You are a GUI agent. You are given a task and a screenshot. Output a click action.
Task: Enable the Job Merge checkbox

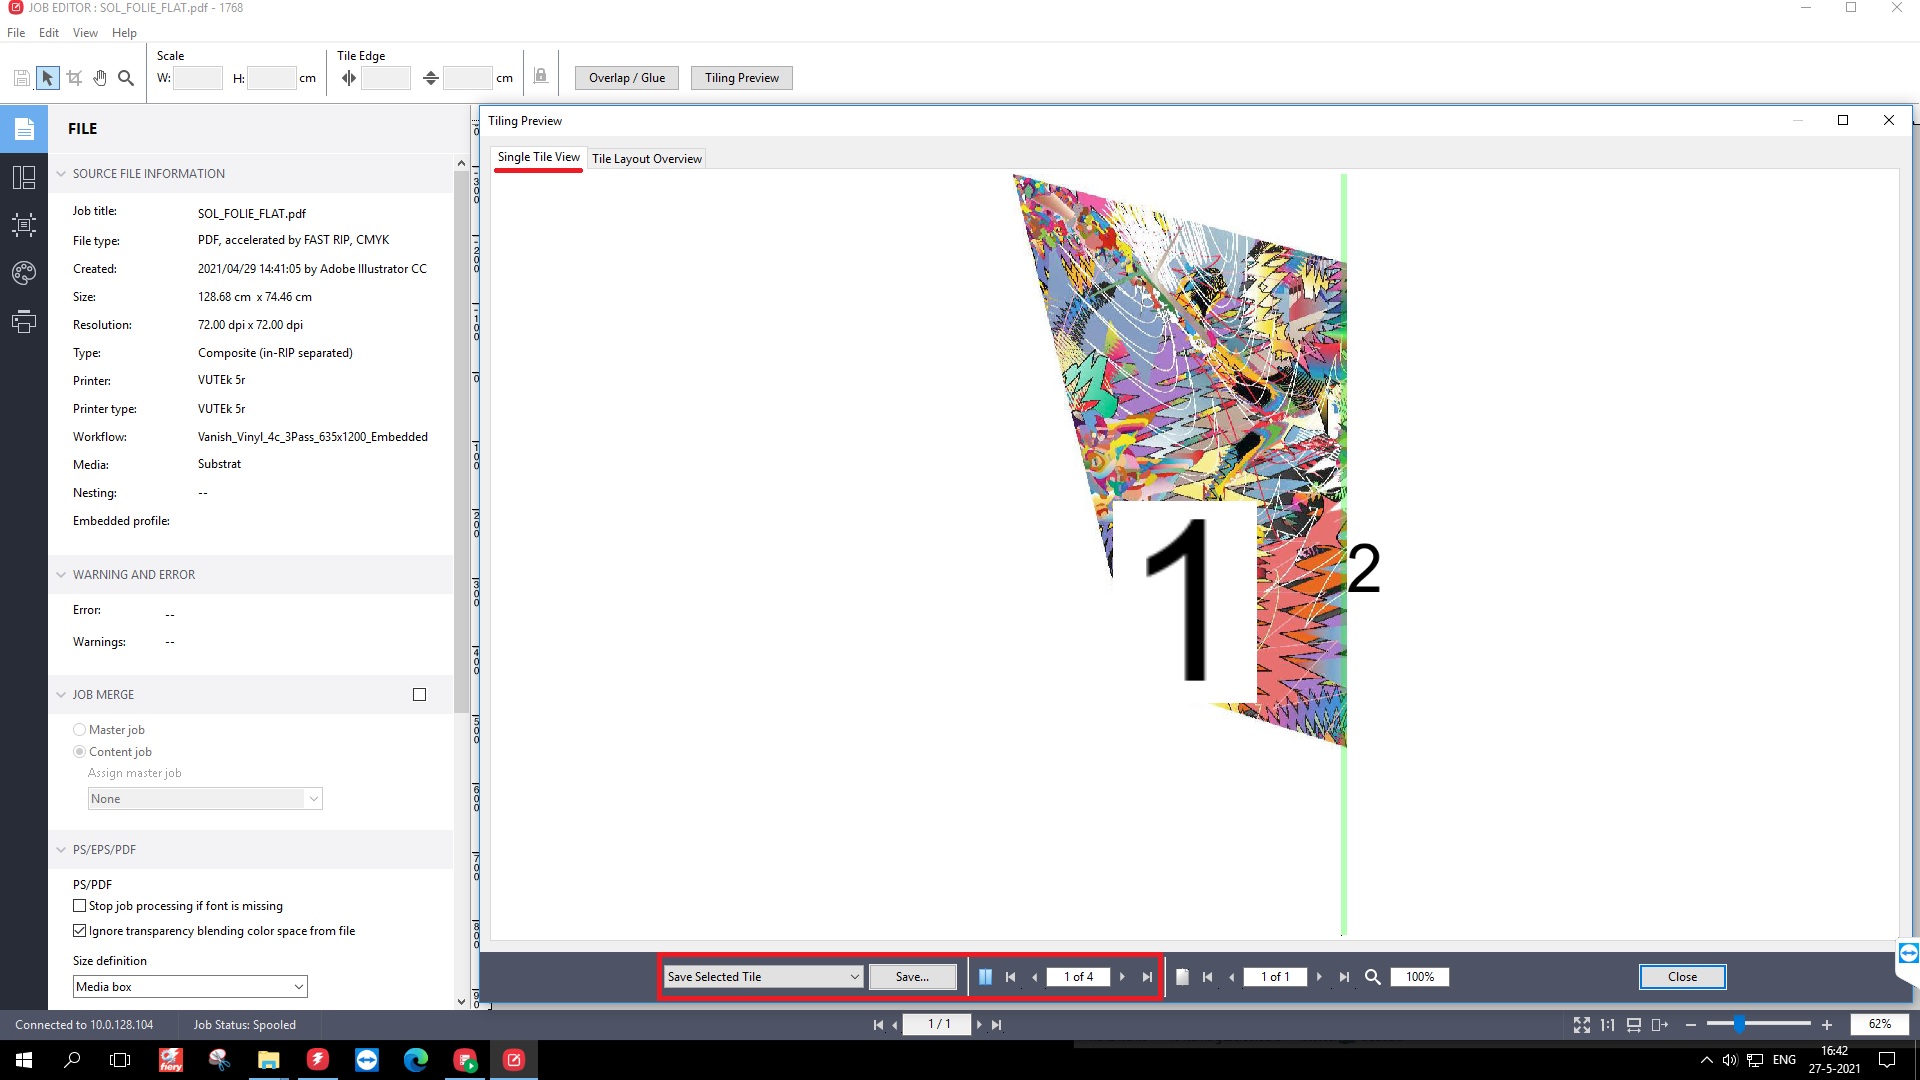coord(420,695)
